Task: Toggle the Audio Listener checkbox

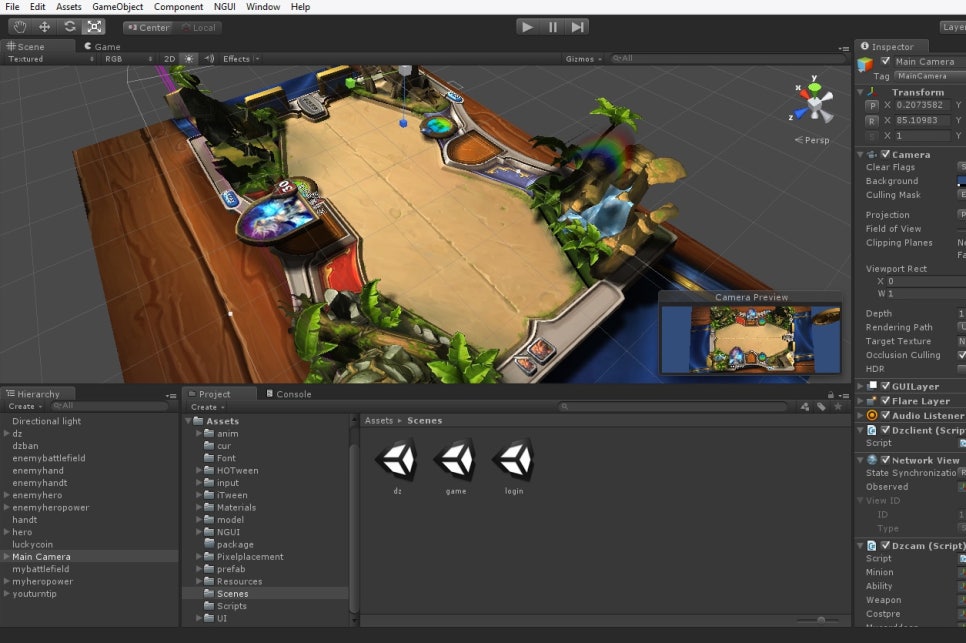Action: [x=886, y=415]
